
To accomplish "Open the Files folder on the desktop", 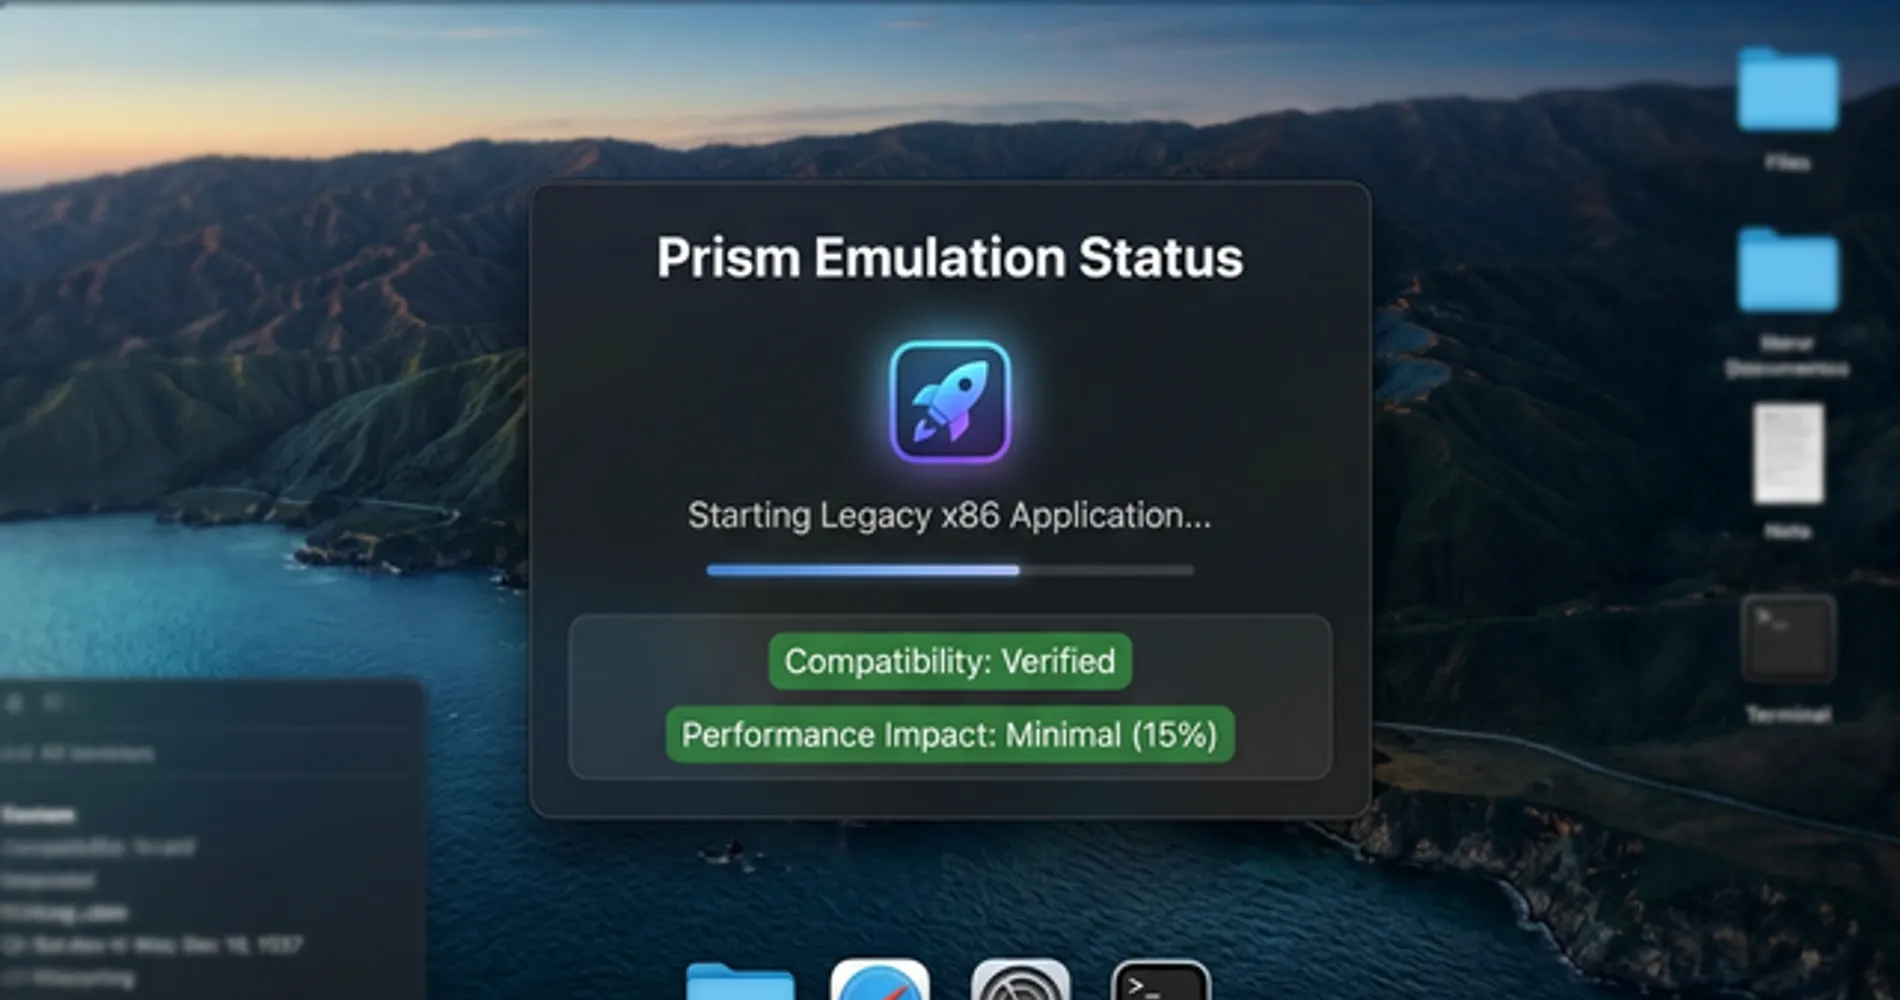I will point(1787,90).
